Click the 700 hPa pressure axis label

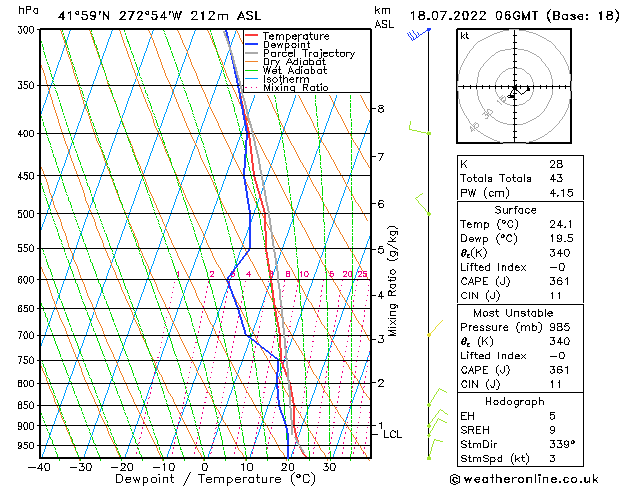(26, 335)
